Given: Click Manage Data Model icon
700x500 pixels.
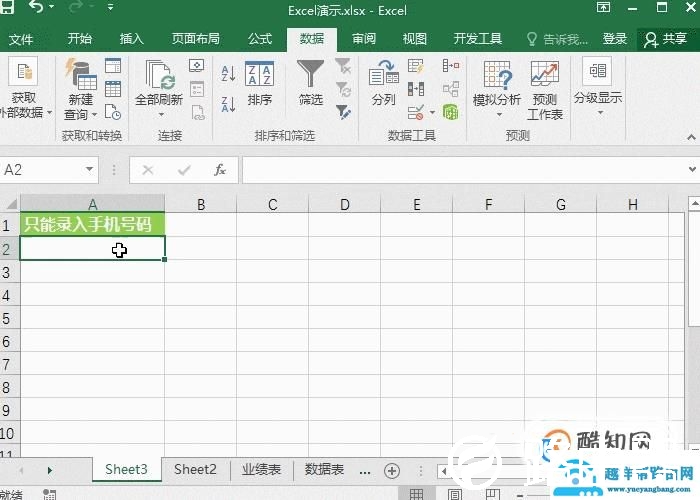Looking at the screenshot, I should pos(450,112).
